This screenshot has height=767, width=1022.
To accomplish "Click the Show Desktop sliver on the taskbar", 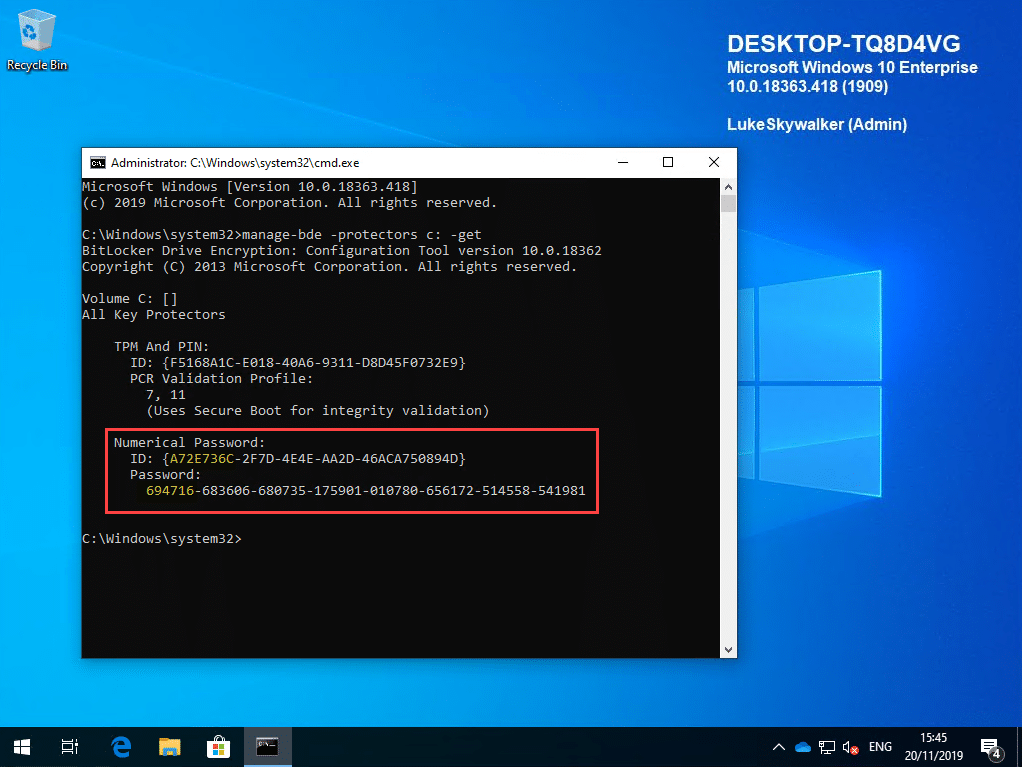I will [x=1019, y=747].
